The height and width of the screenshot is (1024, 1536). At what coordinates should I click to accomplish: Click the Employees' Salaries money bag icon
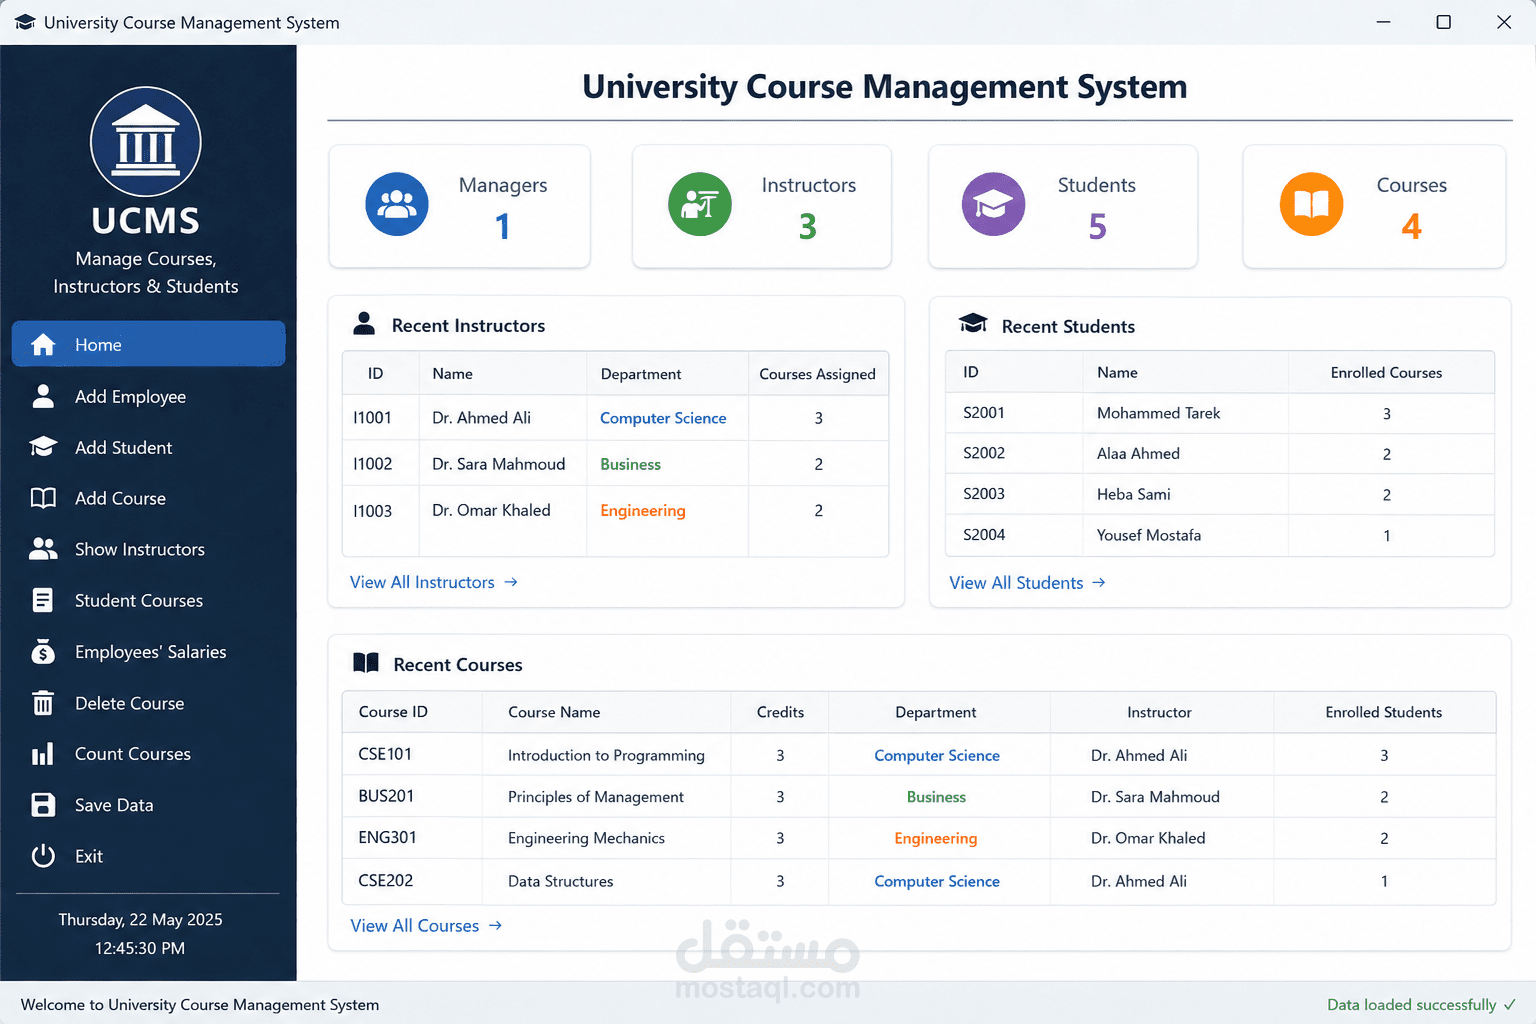tap(43, 652)
